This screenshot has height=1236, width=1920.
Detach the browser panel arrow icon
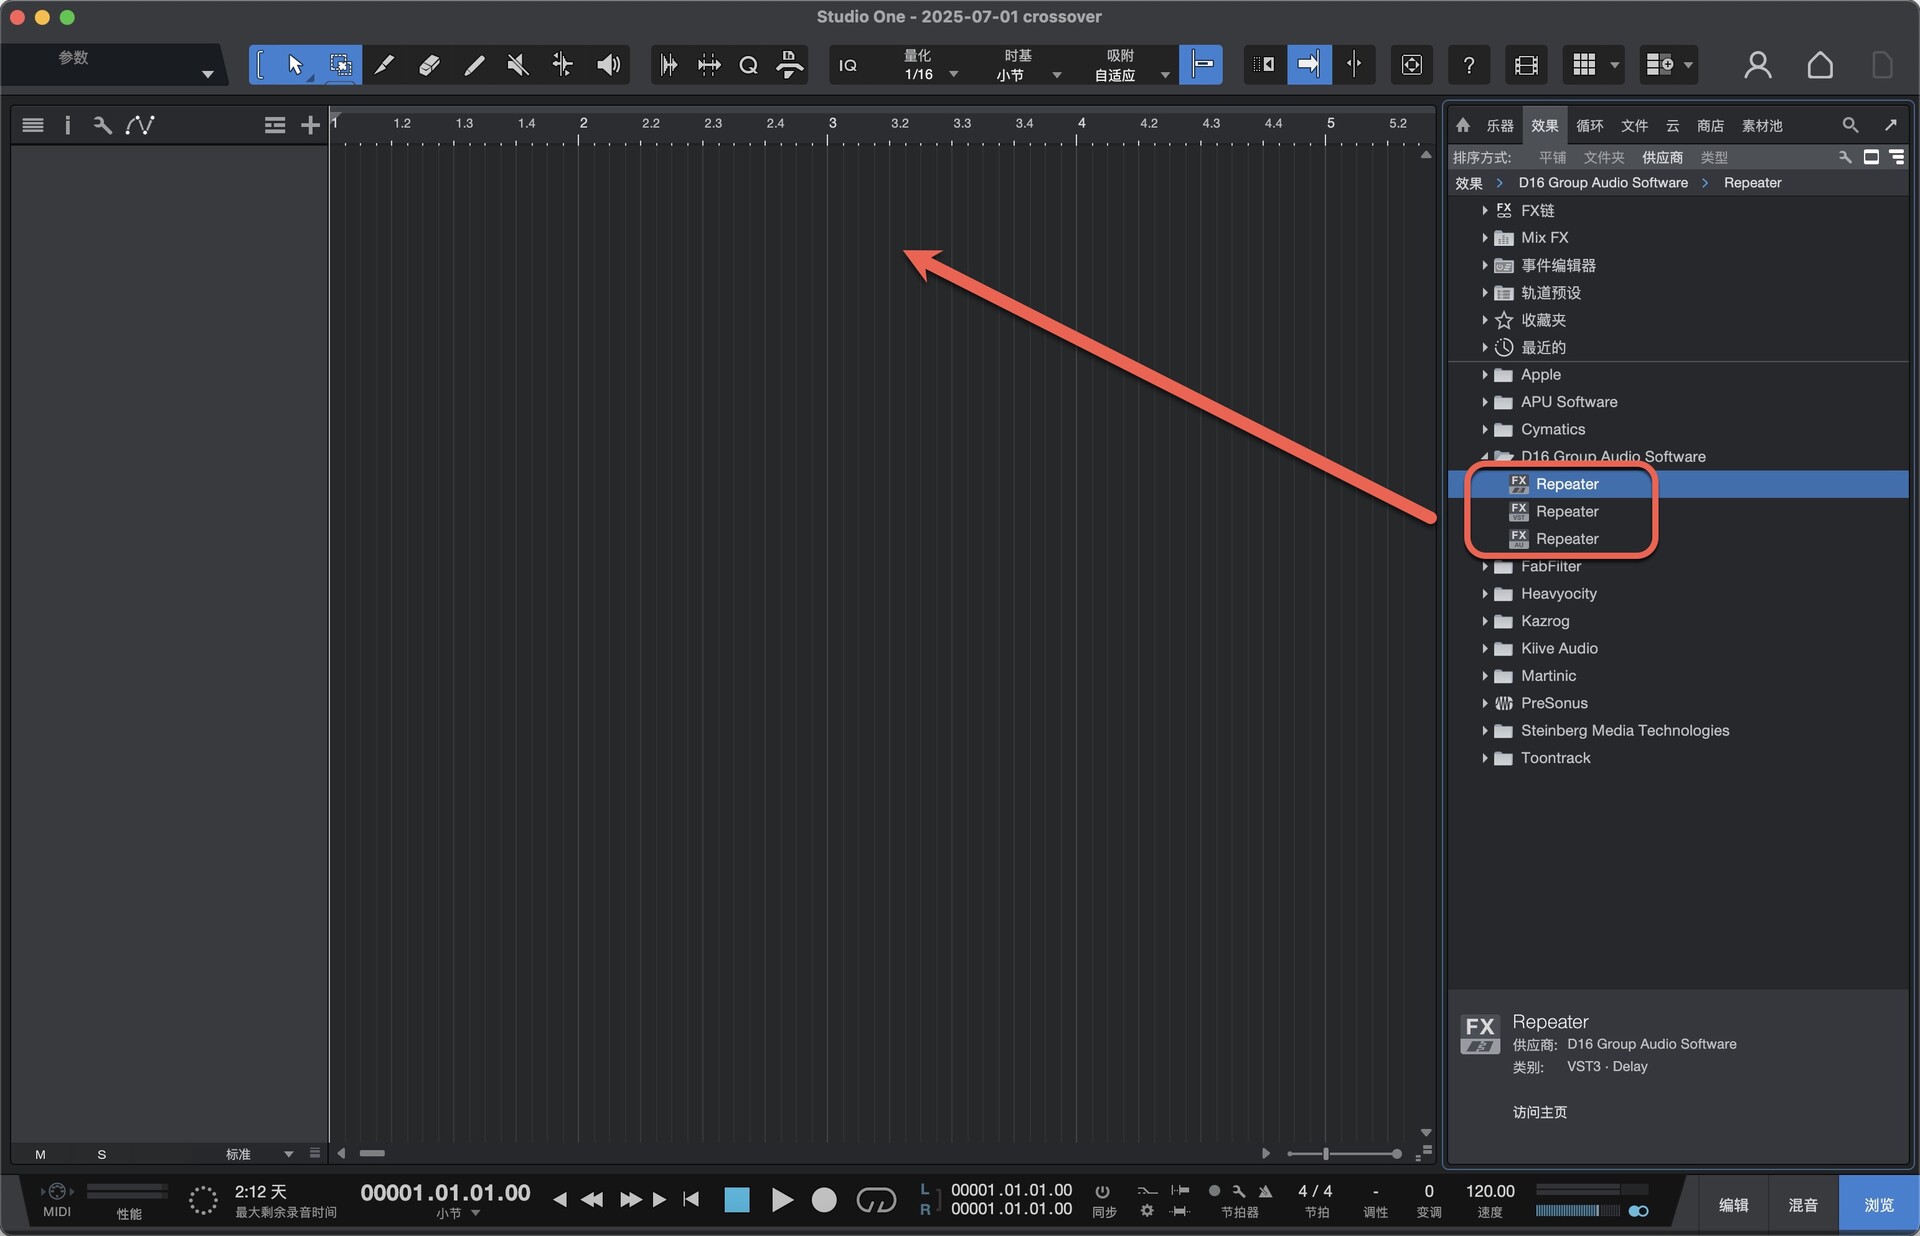point(1890,125)
